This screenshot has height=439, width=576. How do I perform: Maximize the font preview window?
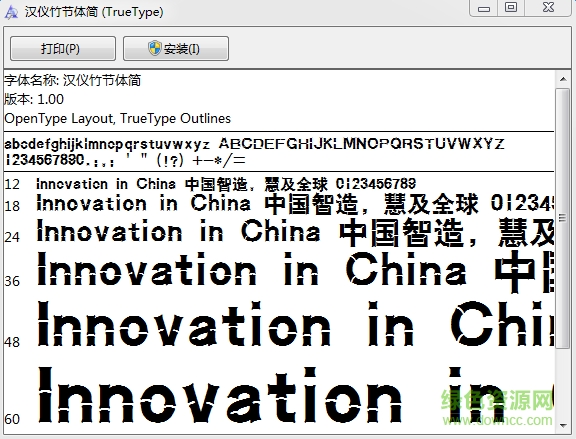tap(511, 8)
